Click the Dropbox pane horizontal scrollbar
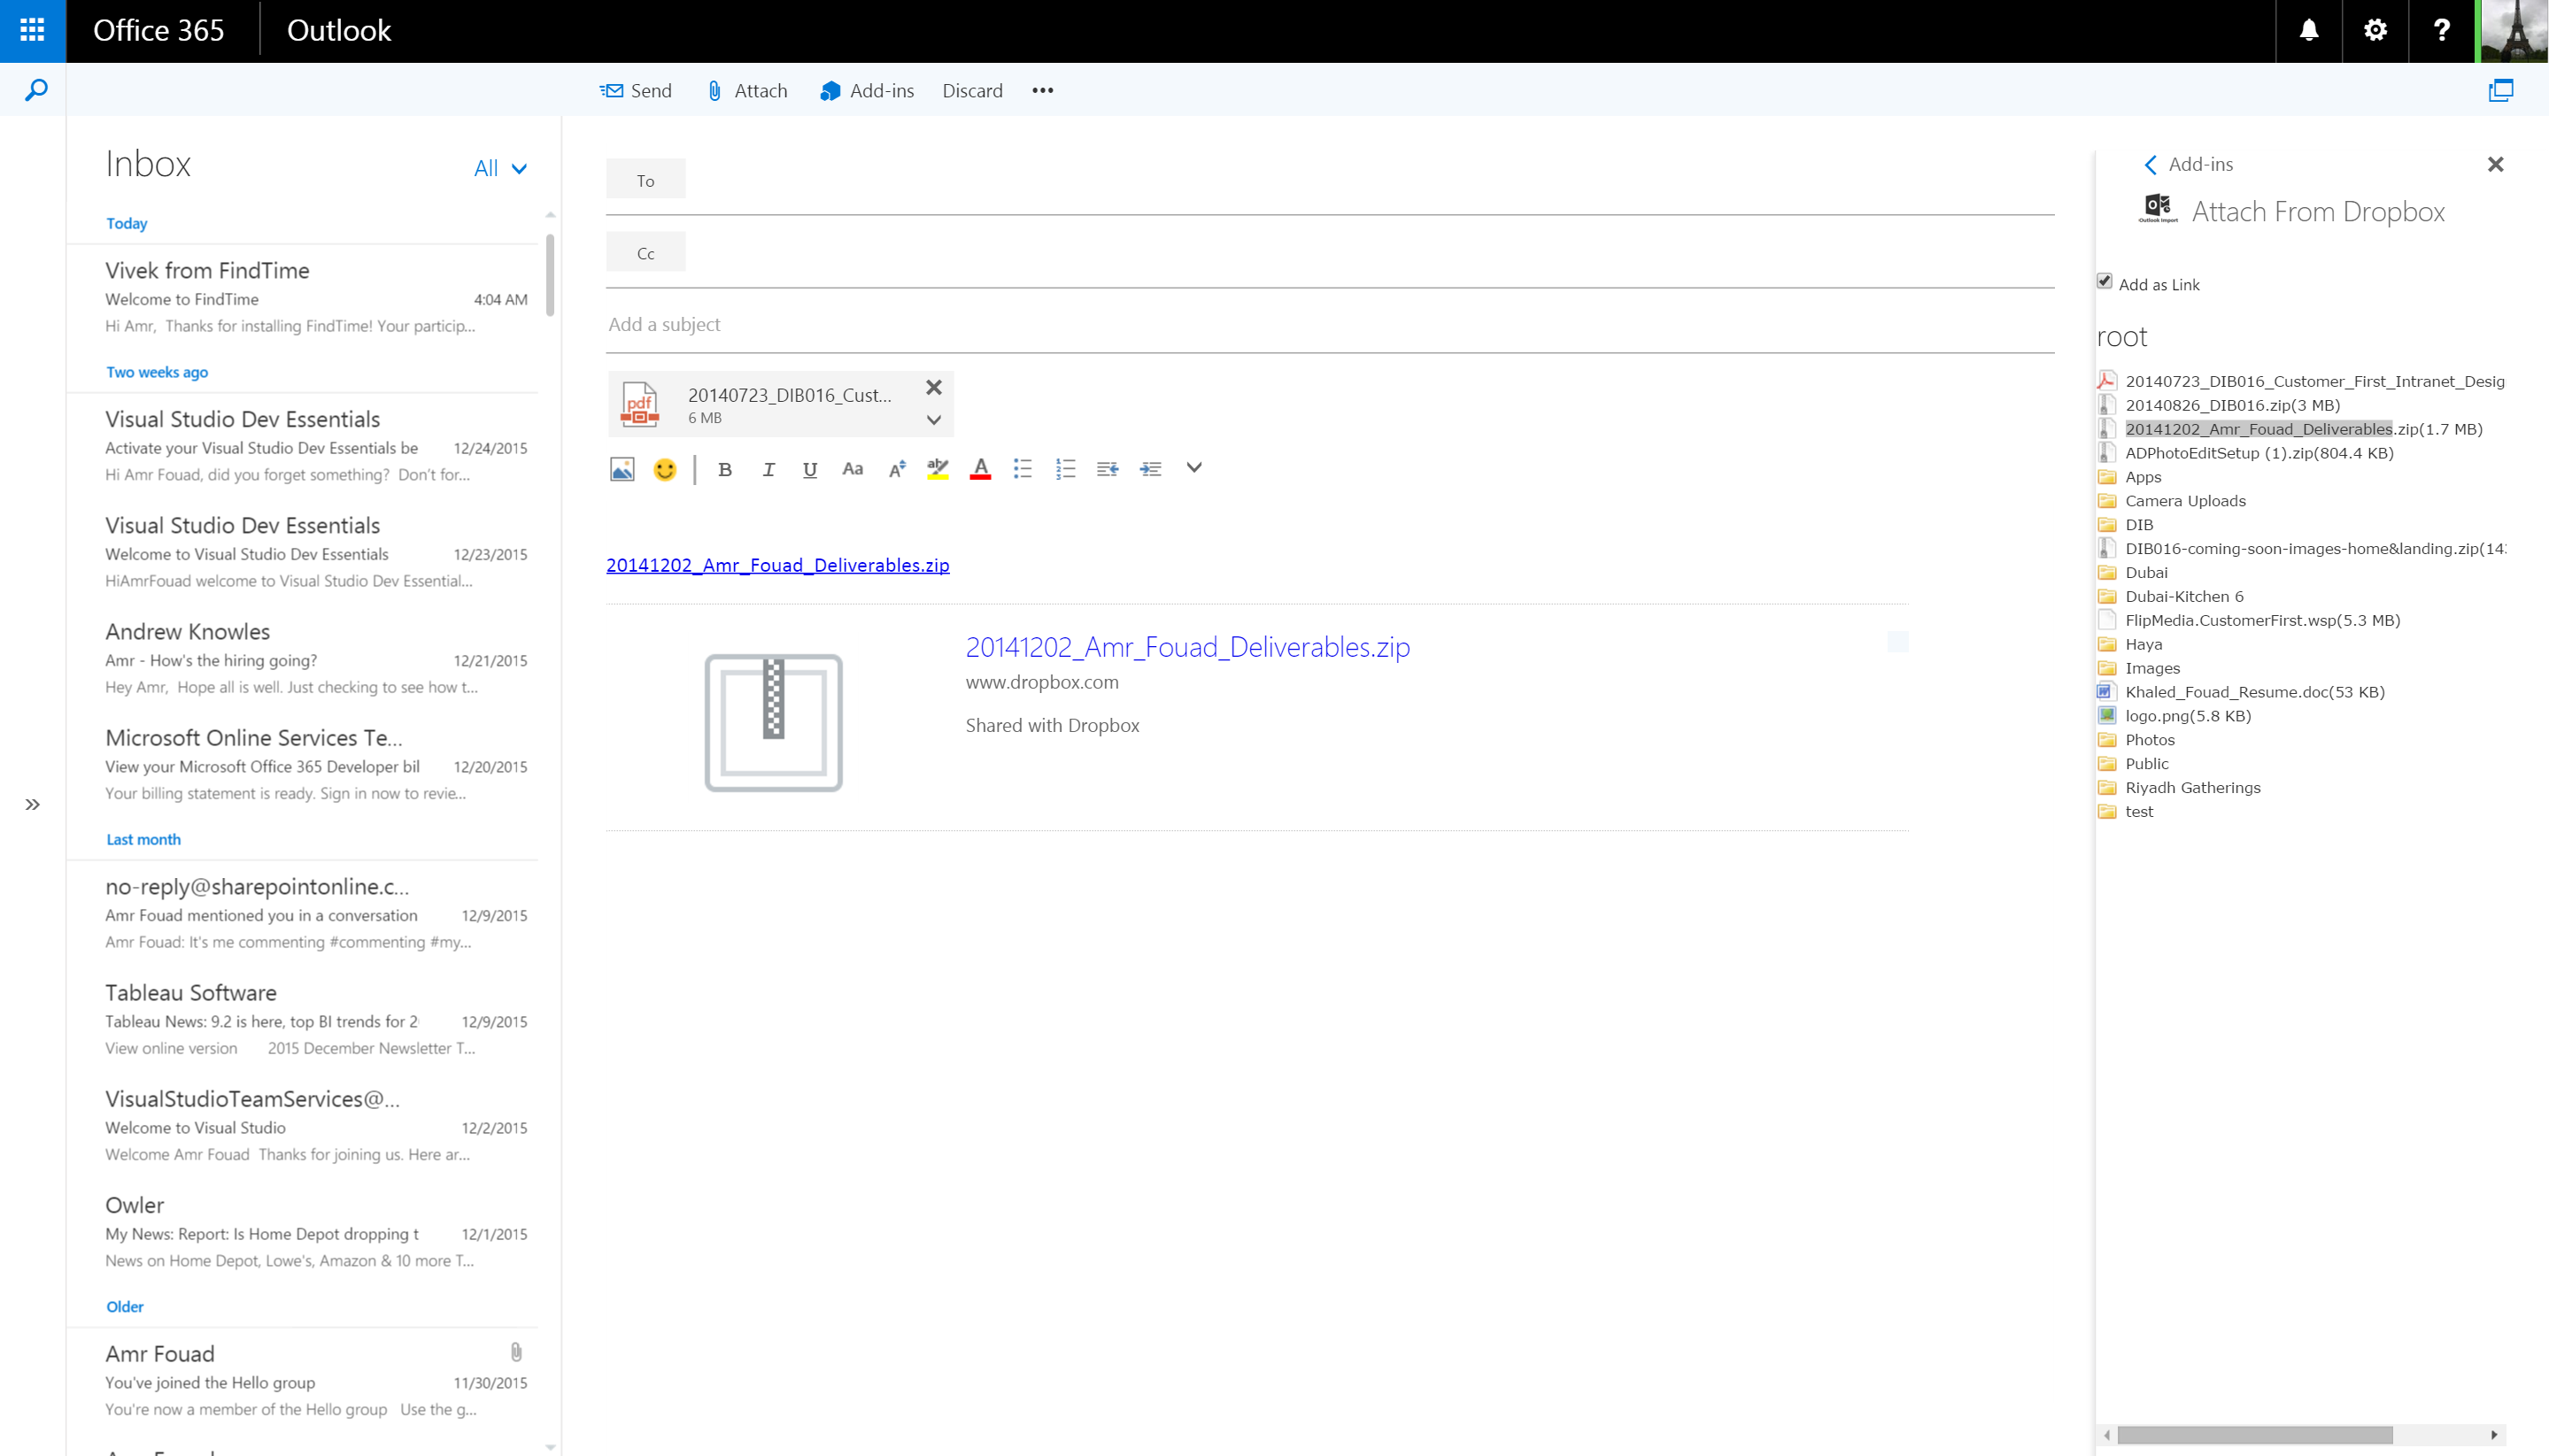The height and width of the screenshot is (1456, 2549). point(2254,1435)
